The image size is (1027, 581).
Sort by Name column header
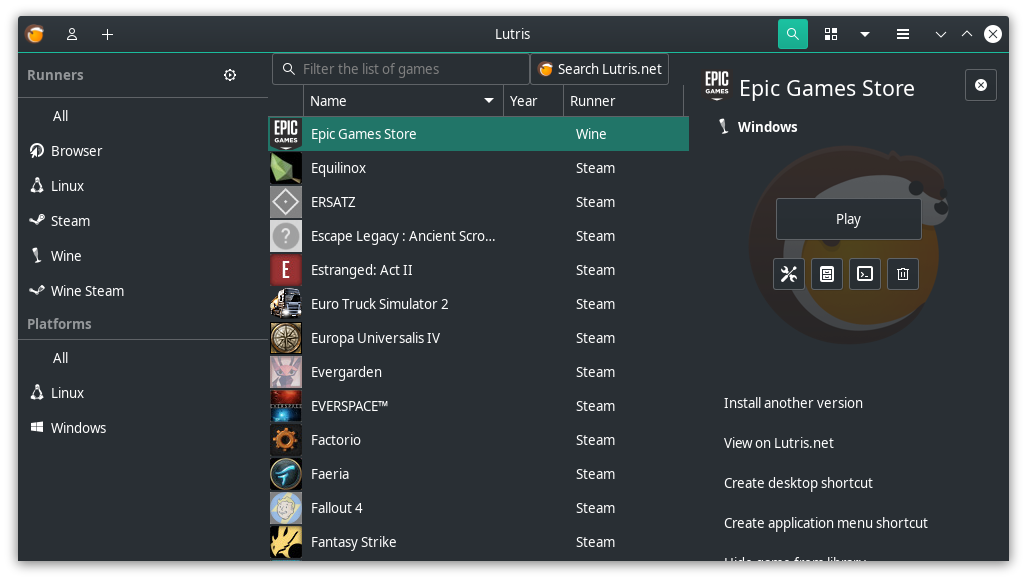tap(403, 101)
